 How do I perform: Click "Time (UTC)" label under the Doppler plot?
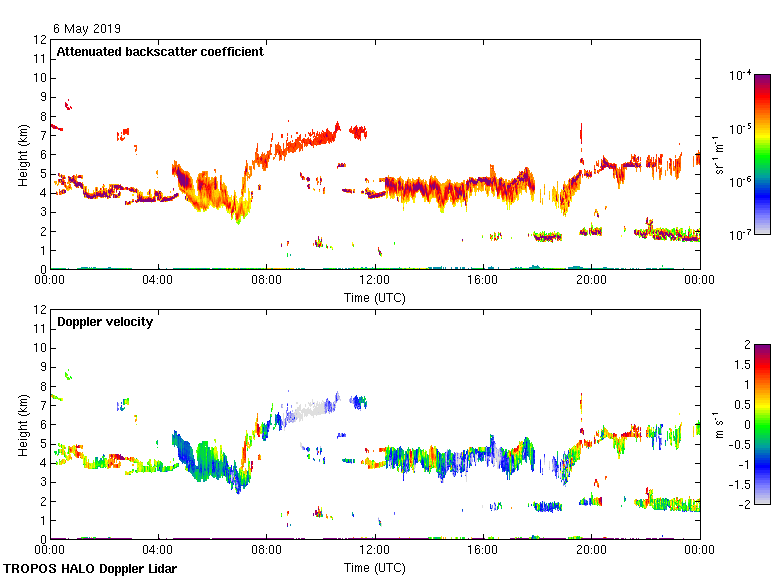(x=375, y=567)
